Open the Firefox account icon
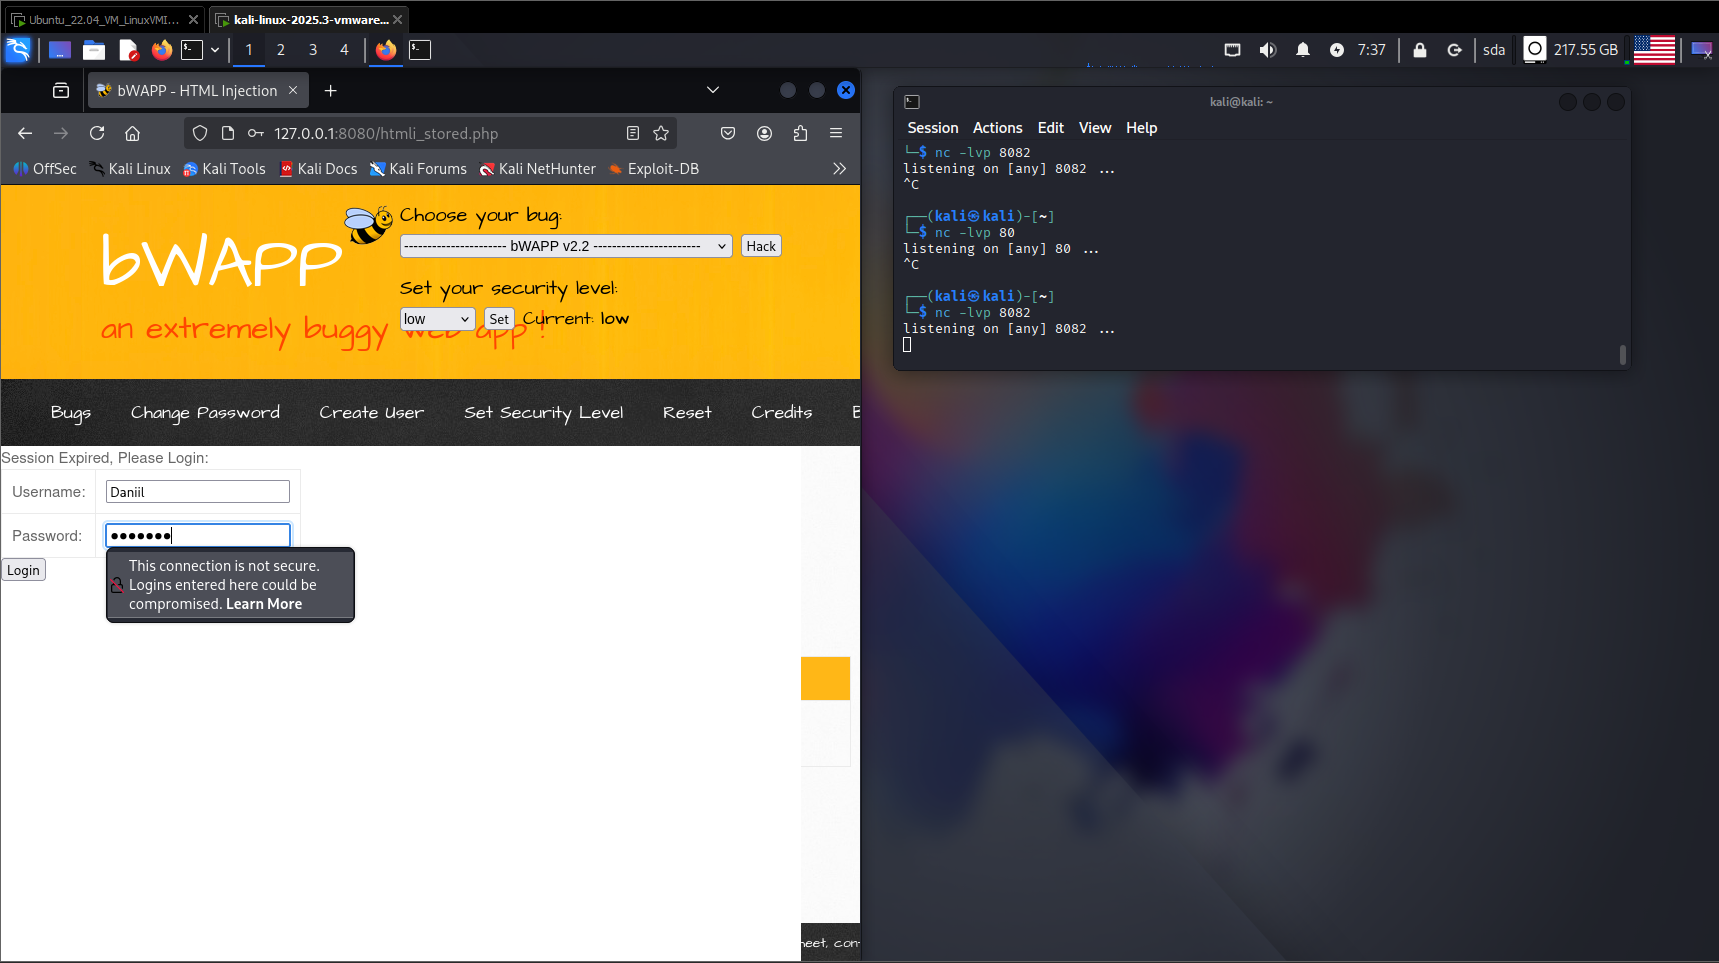The width and height of the screenshot is (1719, 963). tap(764, 133)
